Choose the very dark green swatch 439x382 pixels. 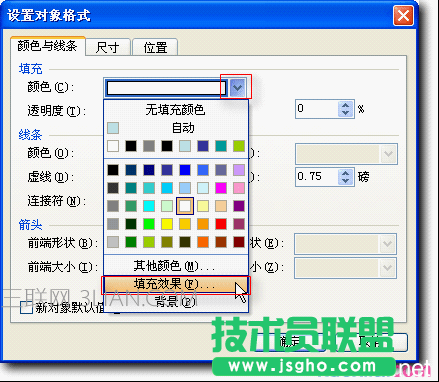[131, 224]
